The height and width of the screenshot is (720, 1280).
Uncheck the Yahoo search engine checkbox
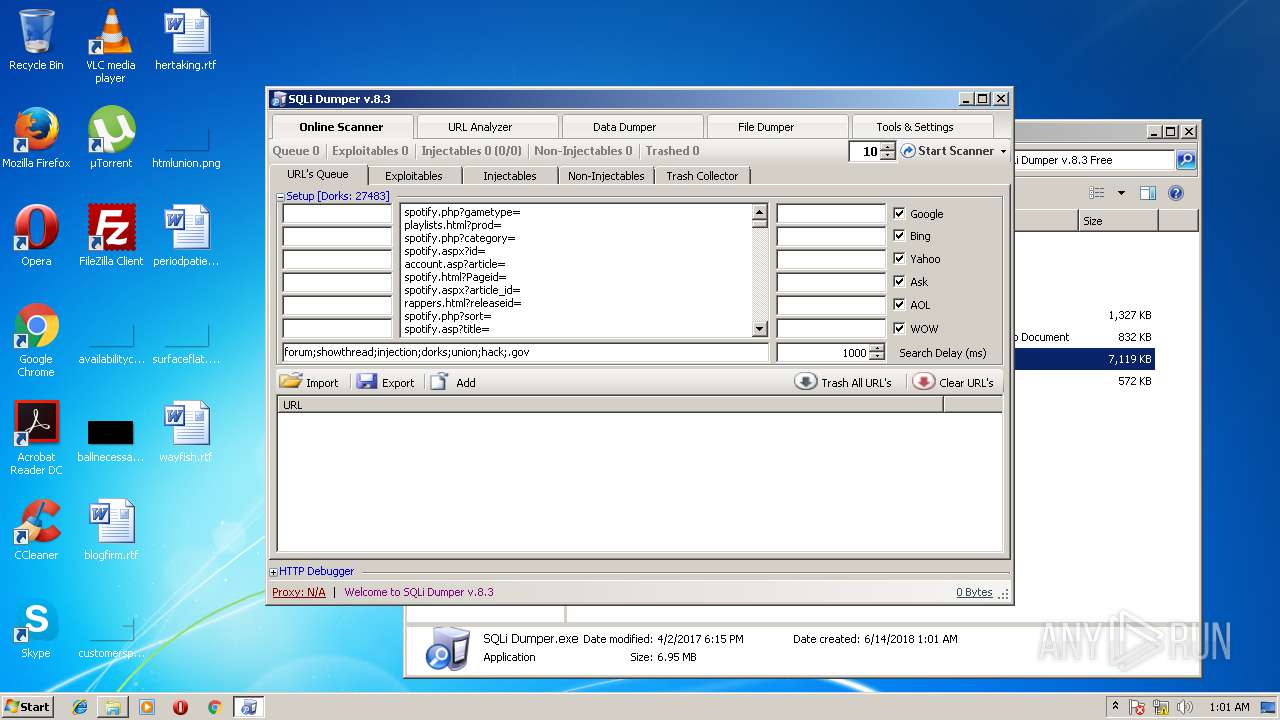coord(899,258)
